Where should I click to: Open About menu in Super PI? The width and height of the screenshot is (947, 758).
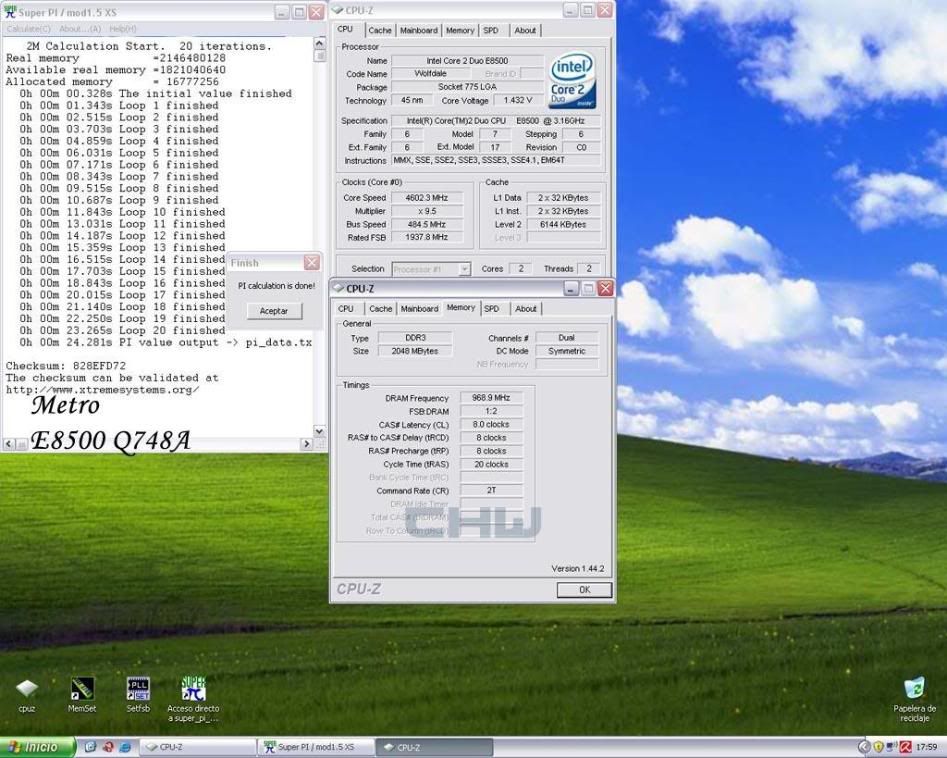click(x=80, y=28)
